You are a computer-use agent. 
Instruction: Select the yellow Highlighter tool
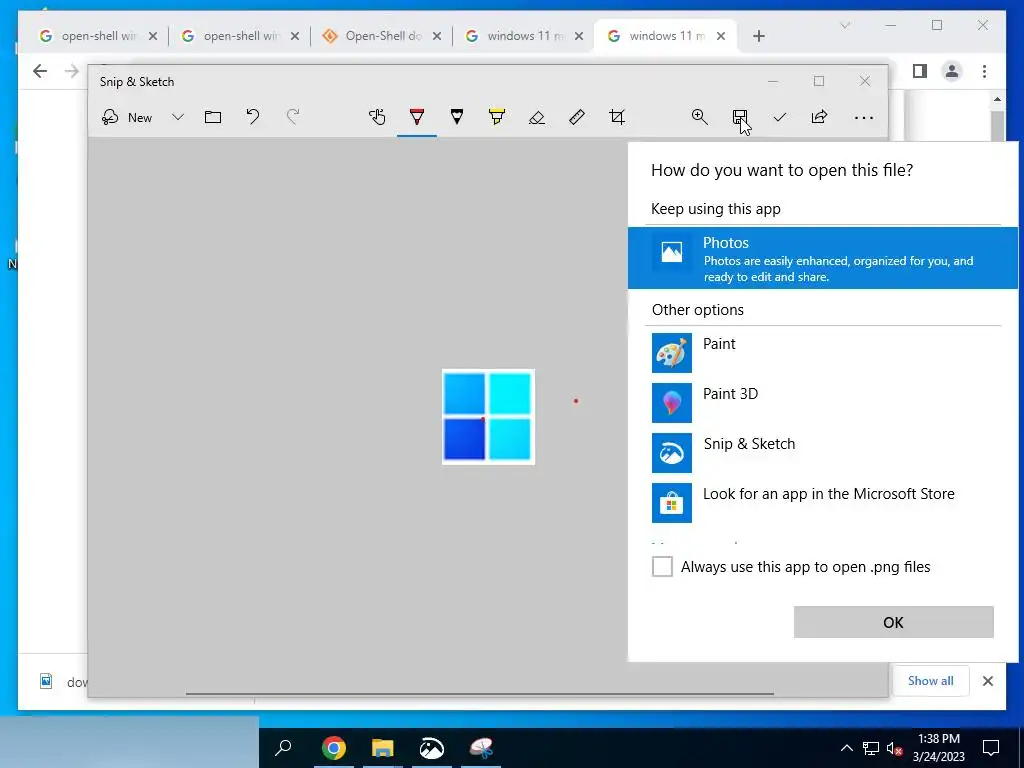point(497,118)
